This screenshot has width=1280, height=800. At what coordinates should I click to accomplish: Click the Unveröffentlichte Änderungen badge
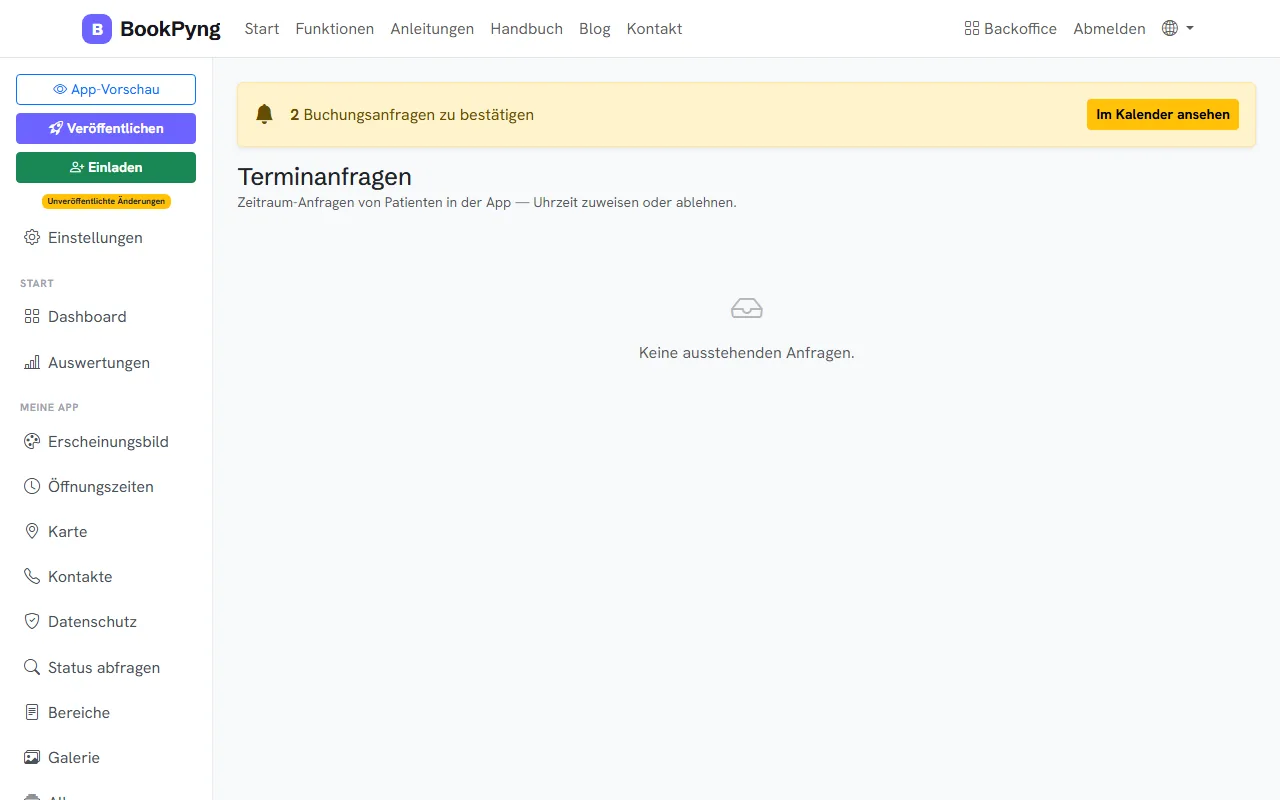tap(106, 201)
